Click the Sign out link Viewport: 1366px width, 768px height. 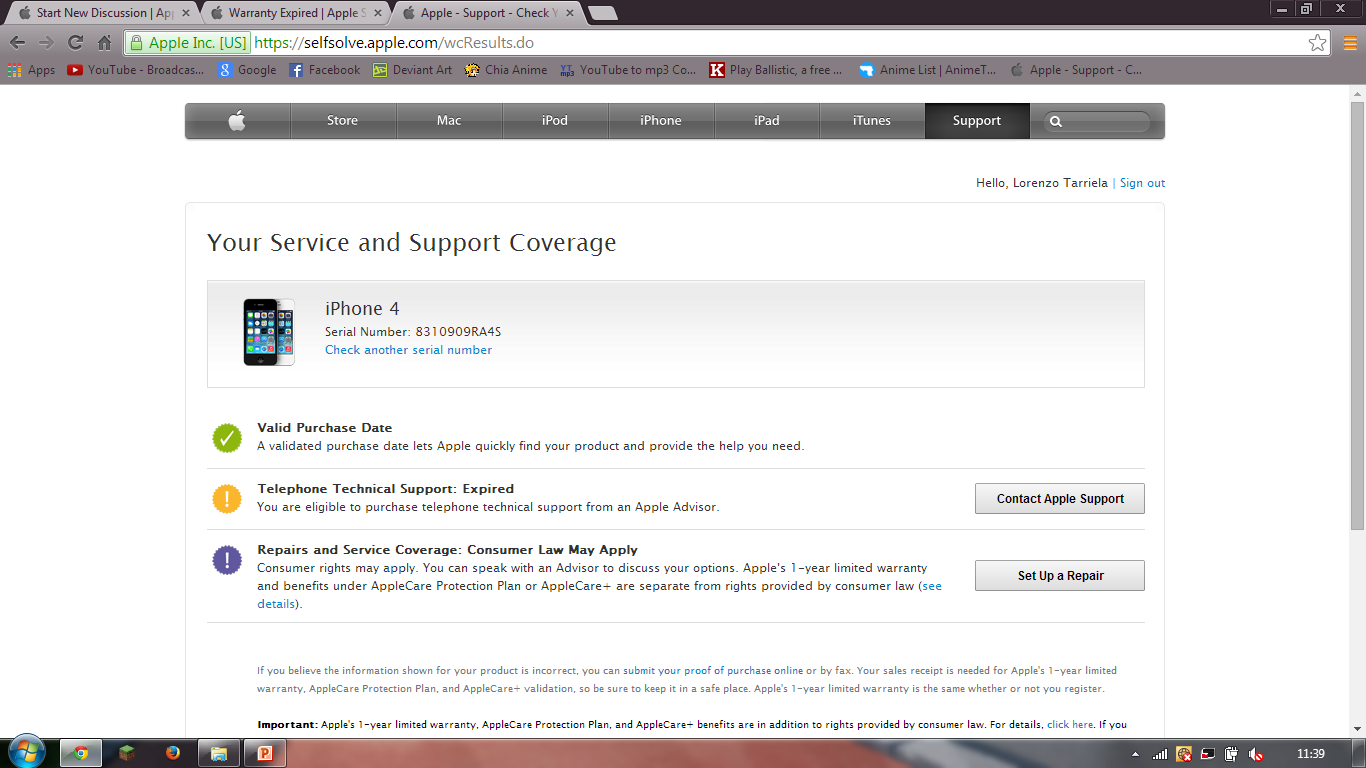(1142, 183)
